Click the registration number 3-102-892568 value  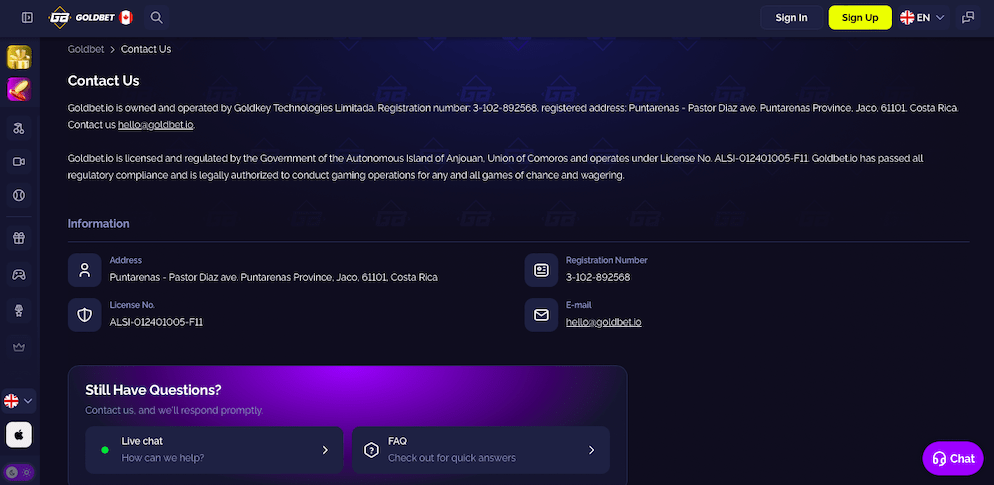click(x=598, y=277)
